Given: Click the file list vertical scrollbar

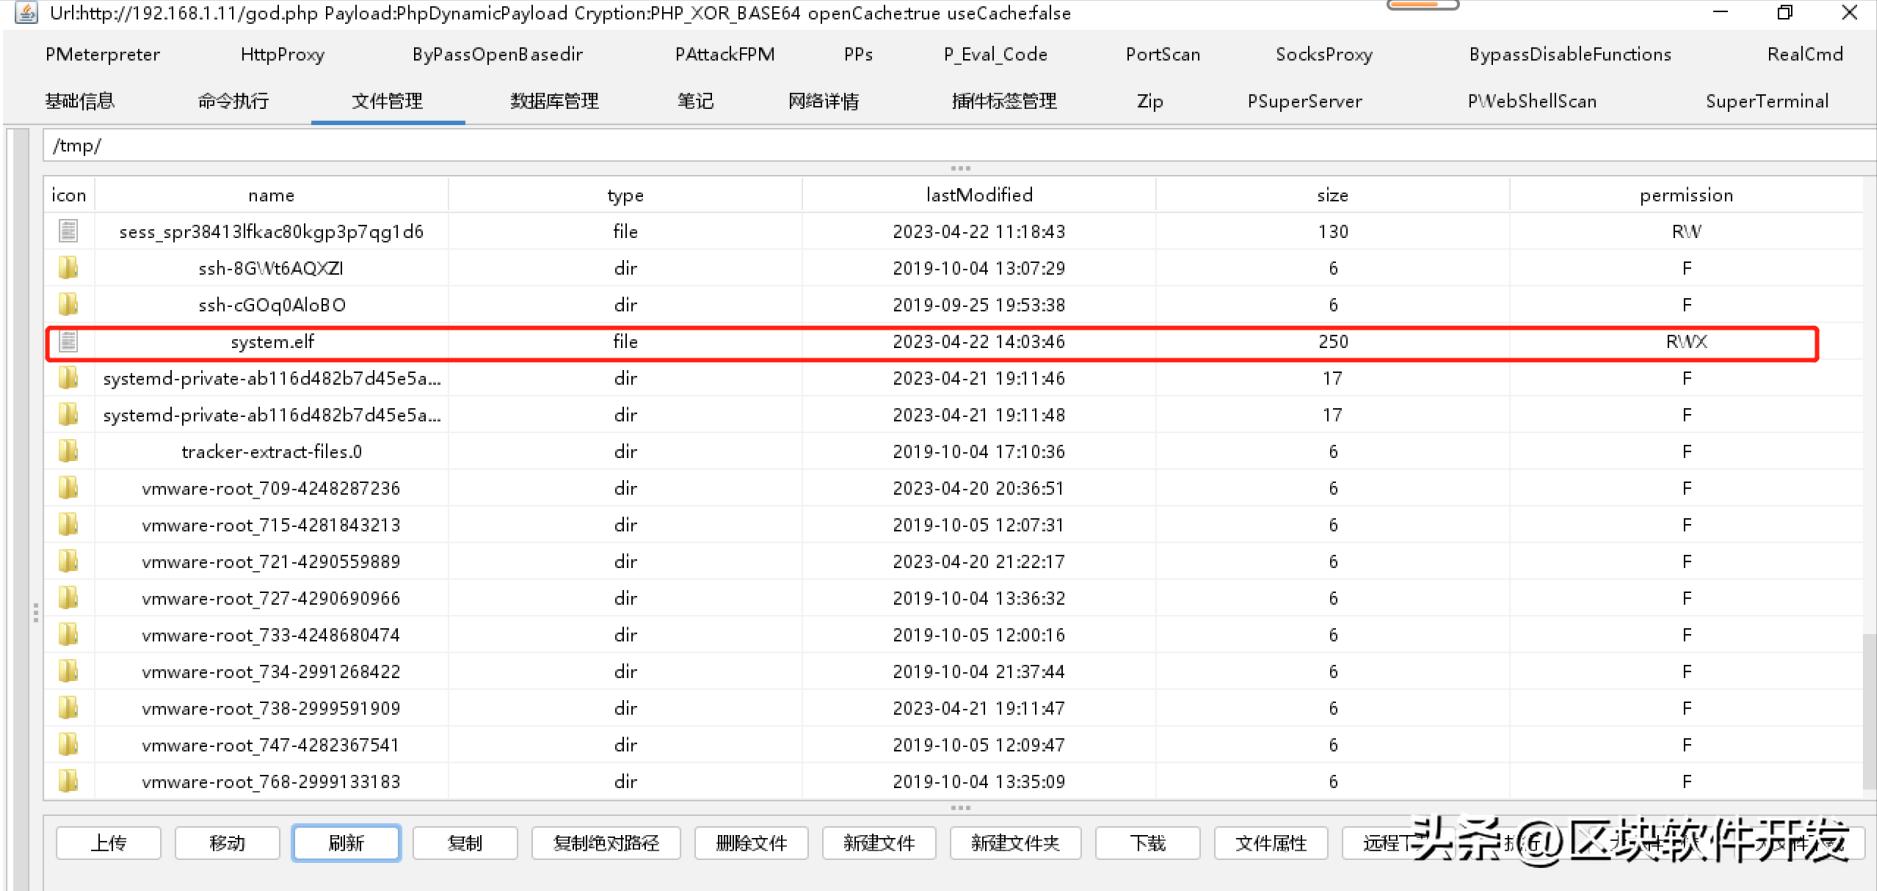Looking at the screenshot, I should click(x=1869, y=710).
